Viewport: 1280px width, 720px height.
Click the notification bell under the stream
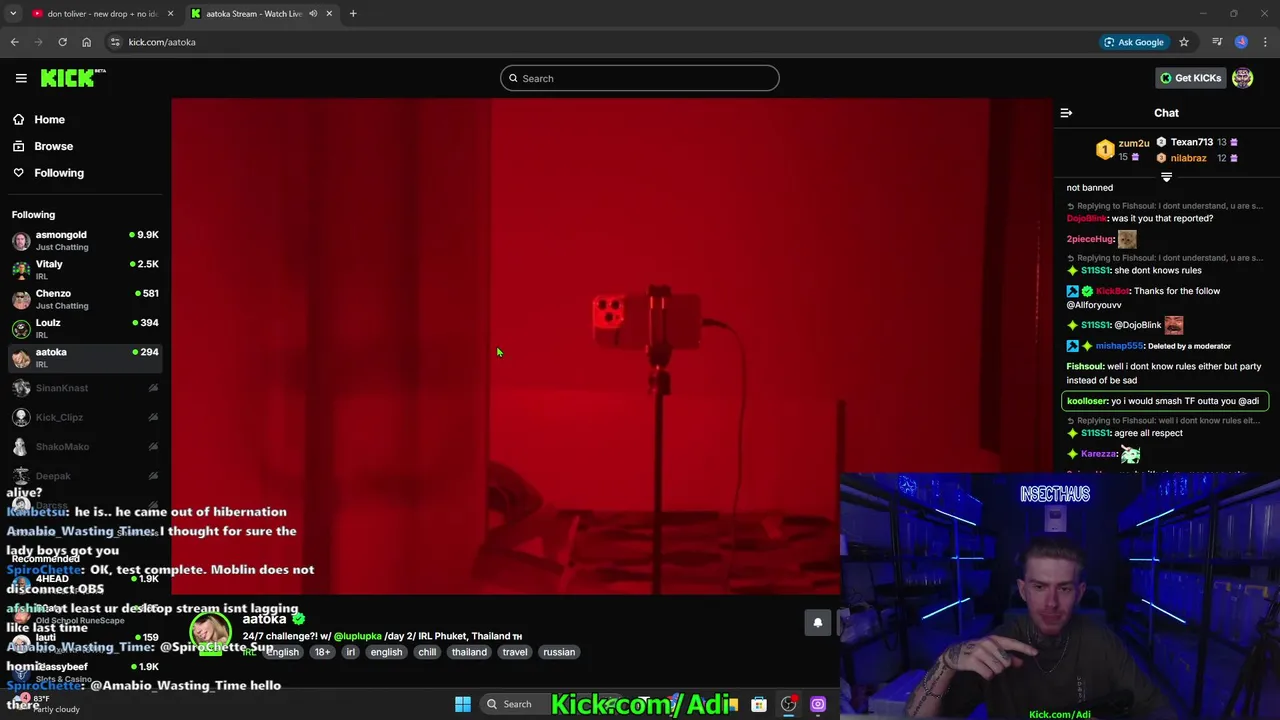pos(817,622)
